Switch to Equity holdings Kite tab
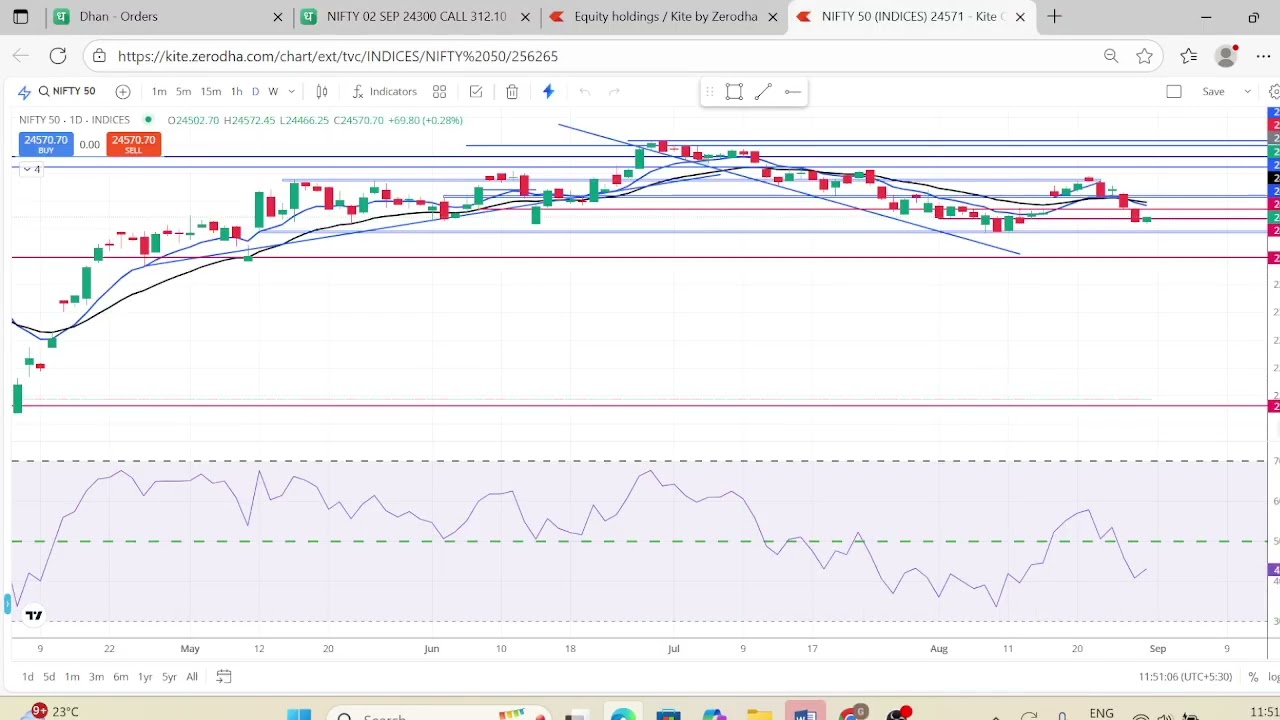Viewport: 1280px width, 720px height. [664, 17]
